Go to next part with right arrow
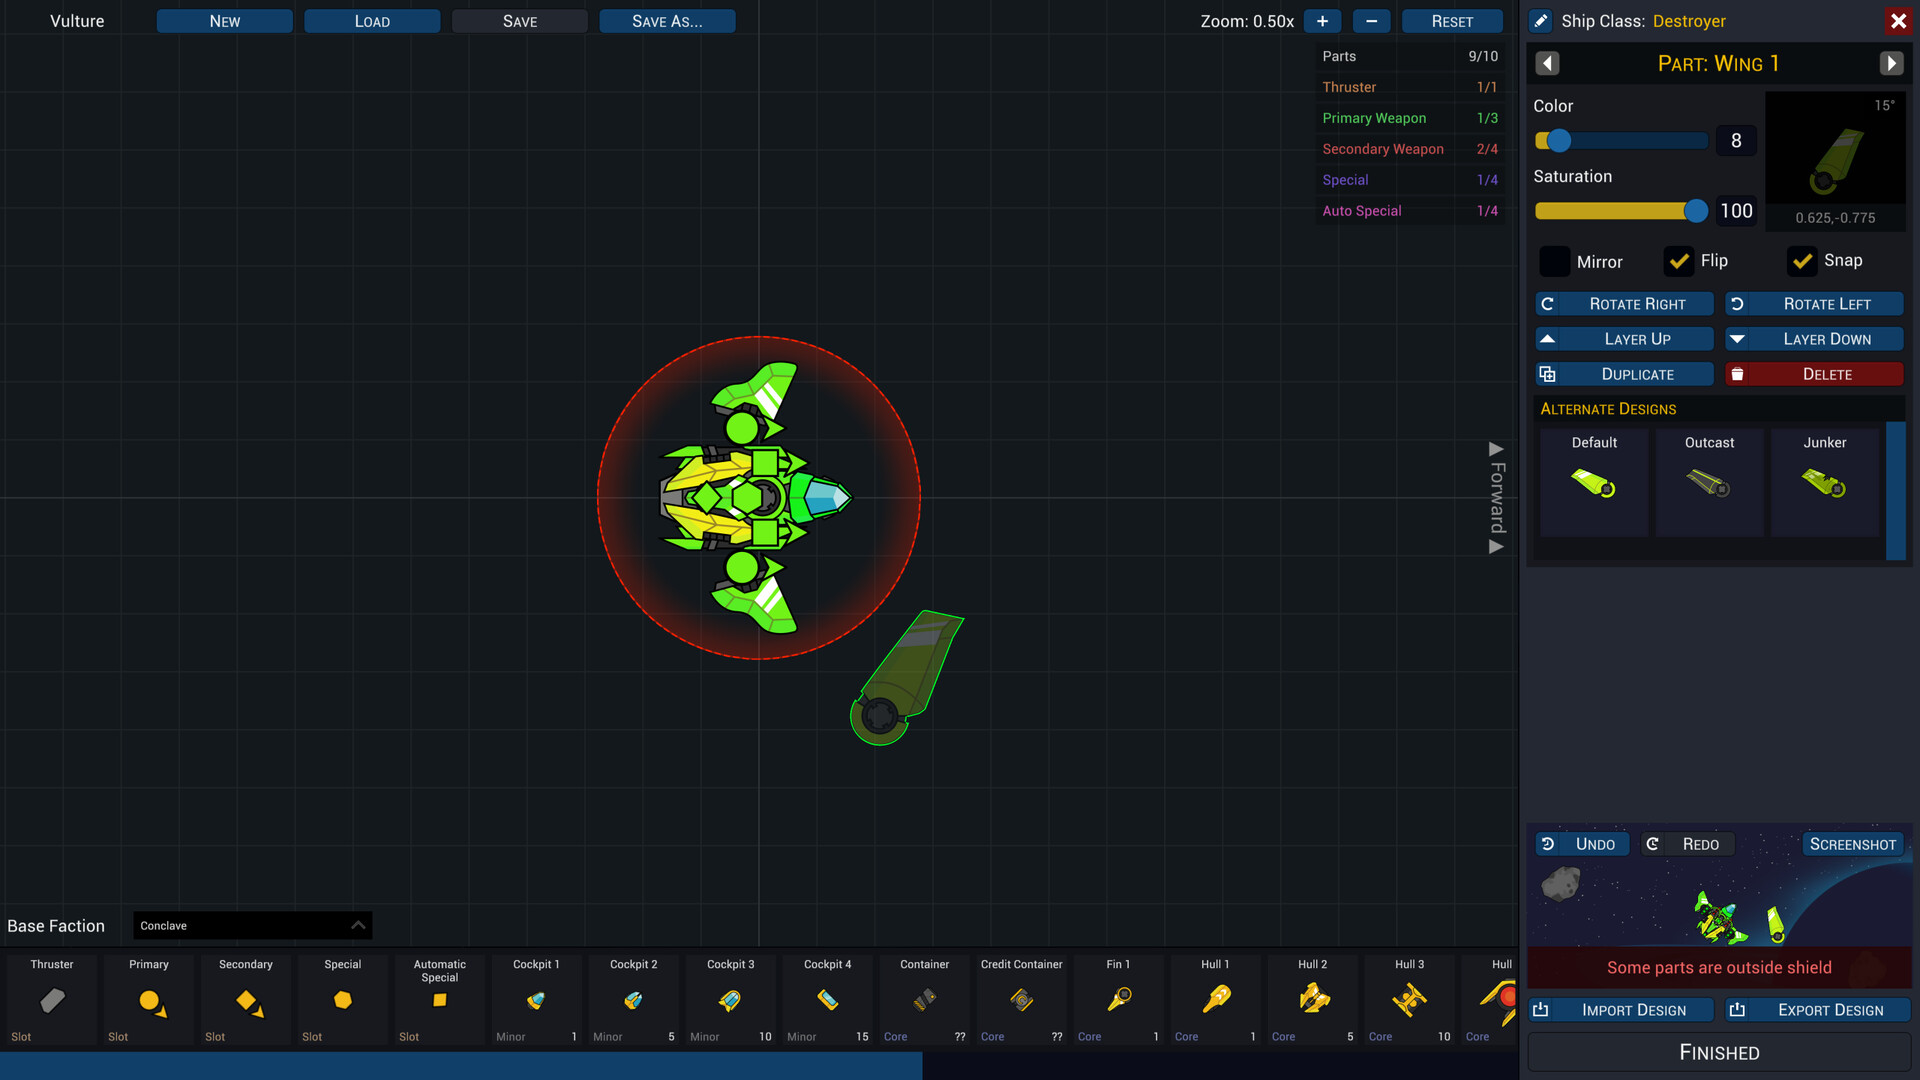 (x=1890, y=64)
